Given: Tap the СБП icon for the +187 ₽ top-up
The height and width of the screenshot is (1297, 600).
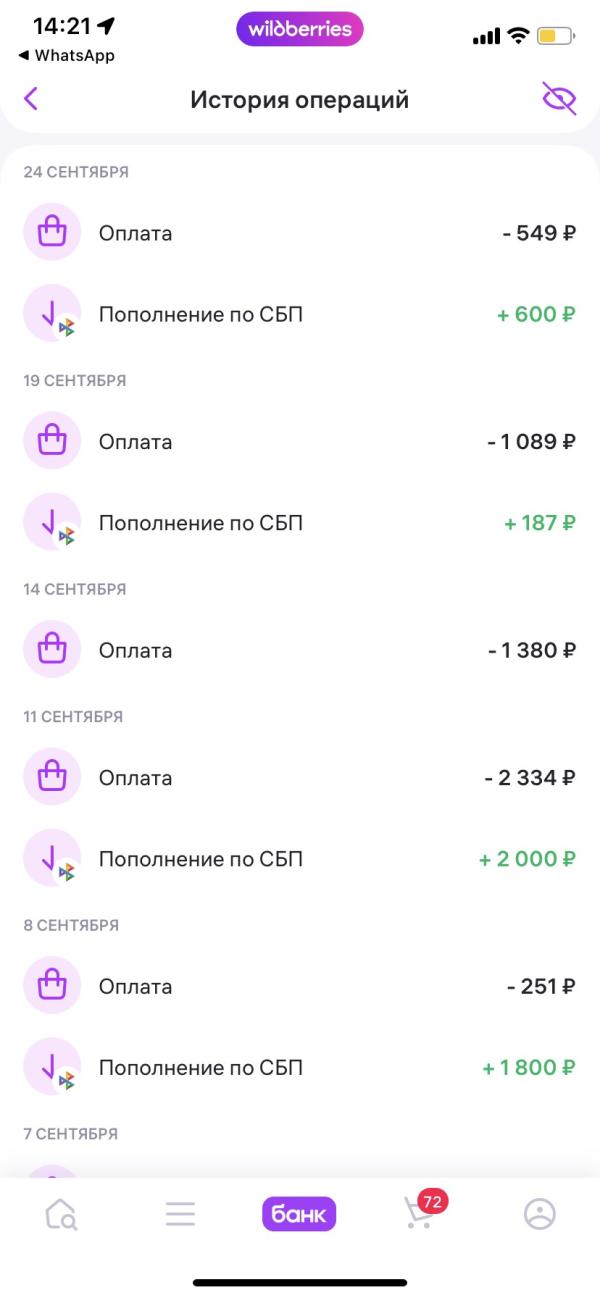Looking at the screenshot, I should point(52,523).
